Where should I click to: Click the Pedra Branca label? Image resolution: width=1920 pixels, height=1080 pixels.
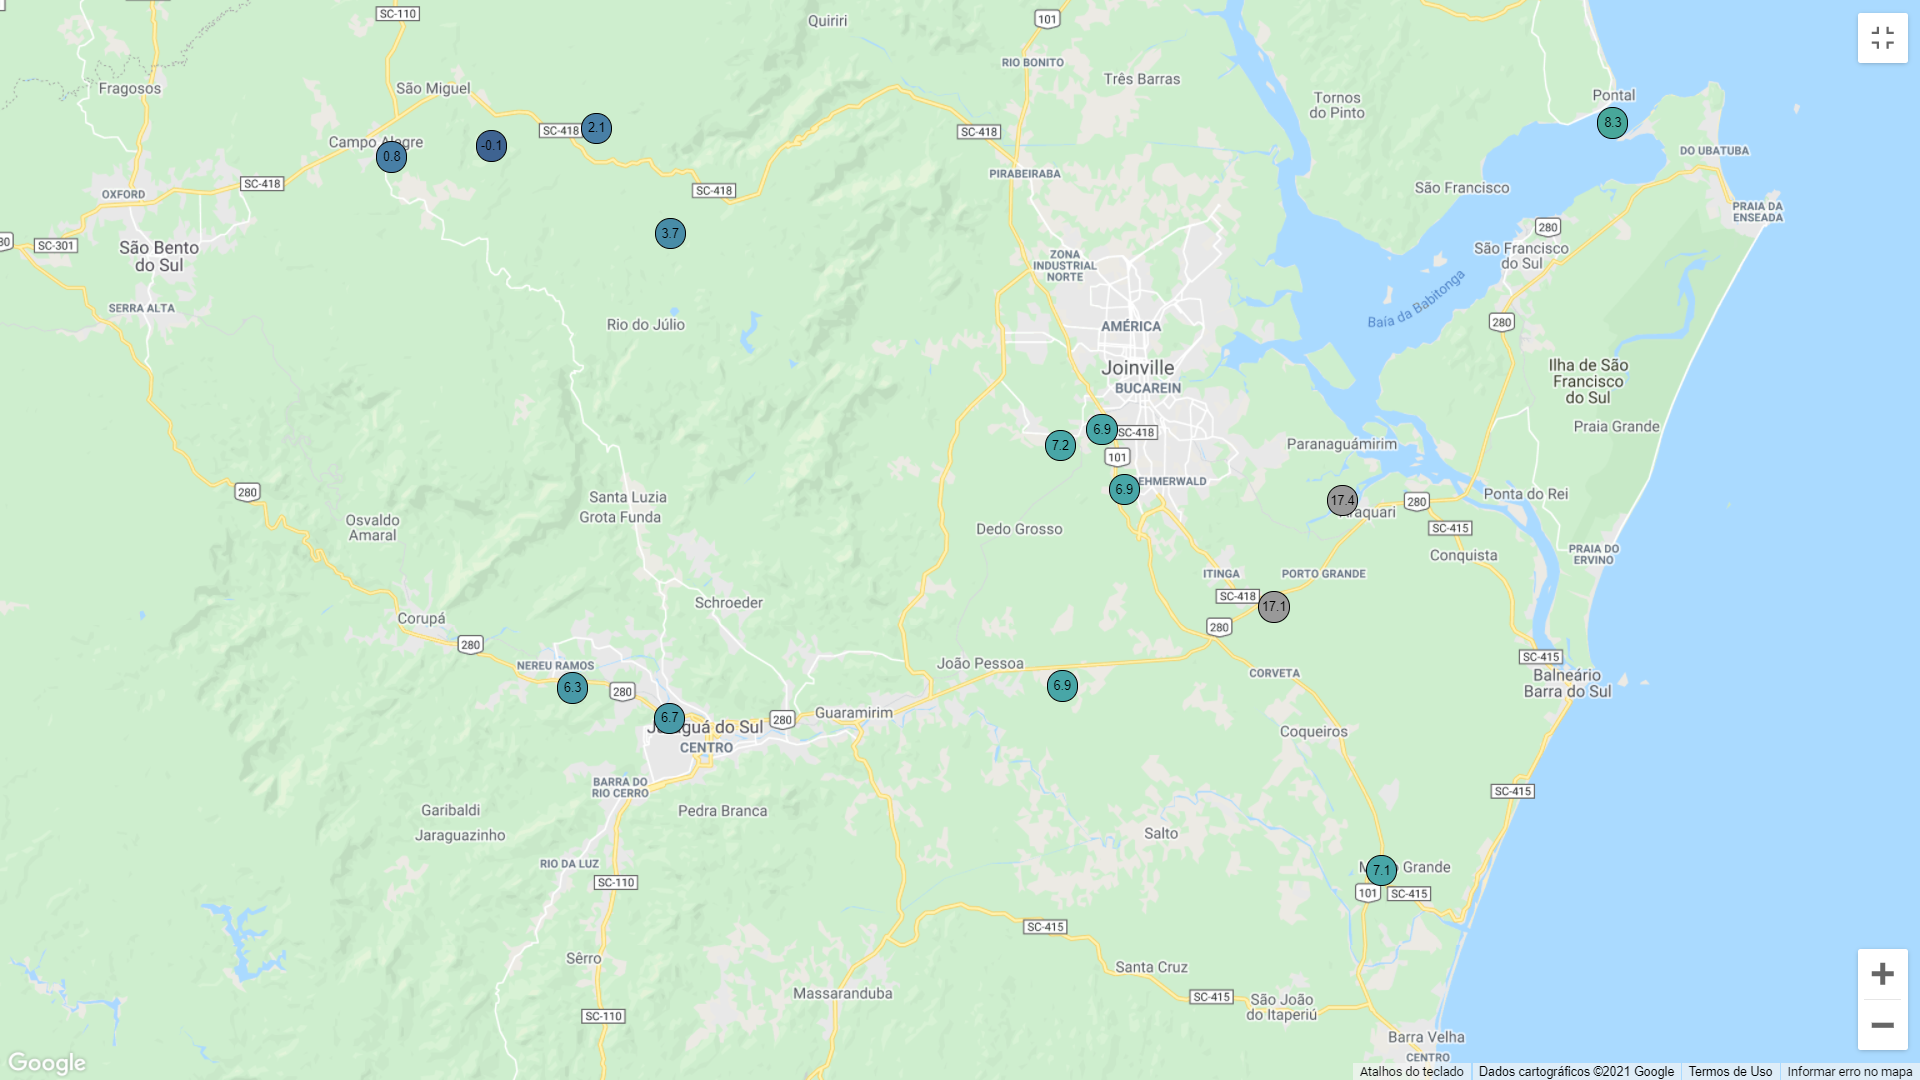coord(723,811)
